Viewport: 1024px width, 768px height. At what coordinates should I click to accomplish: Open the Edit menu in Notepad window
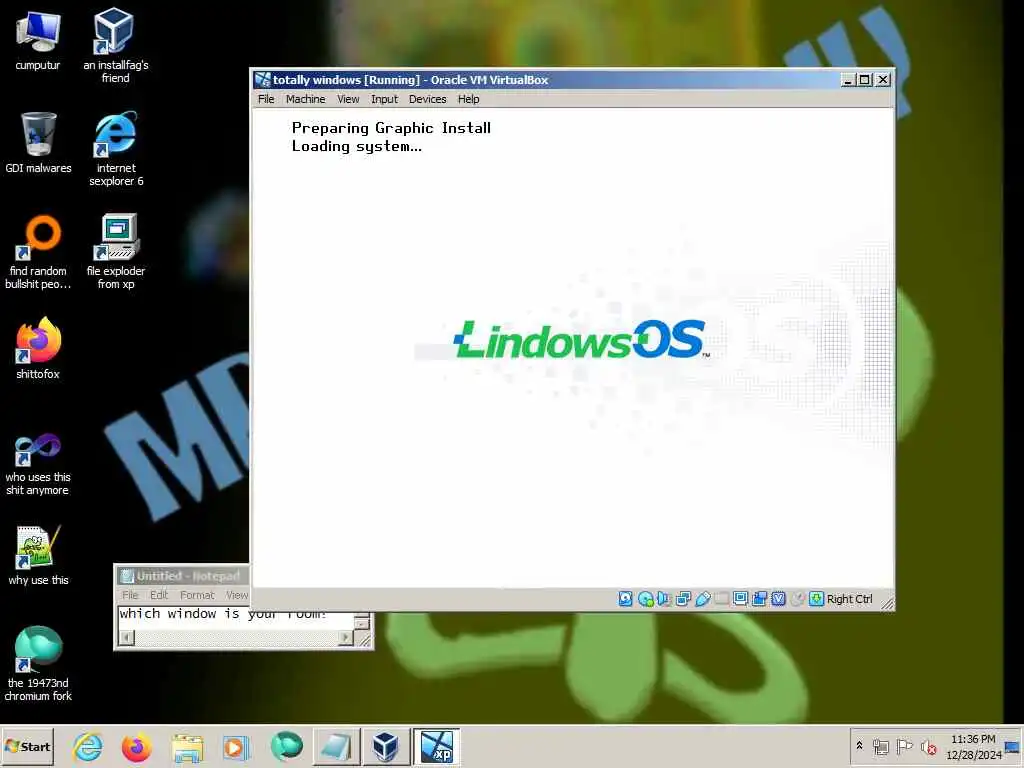coord(159,595)
